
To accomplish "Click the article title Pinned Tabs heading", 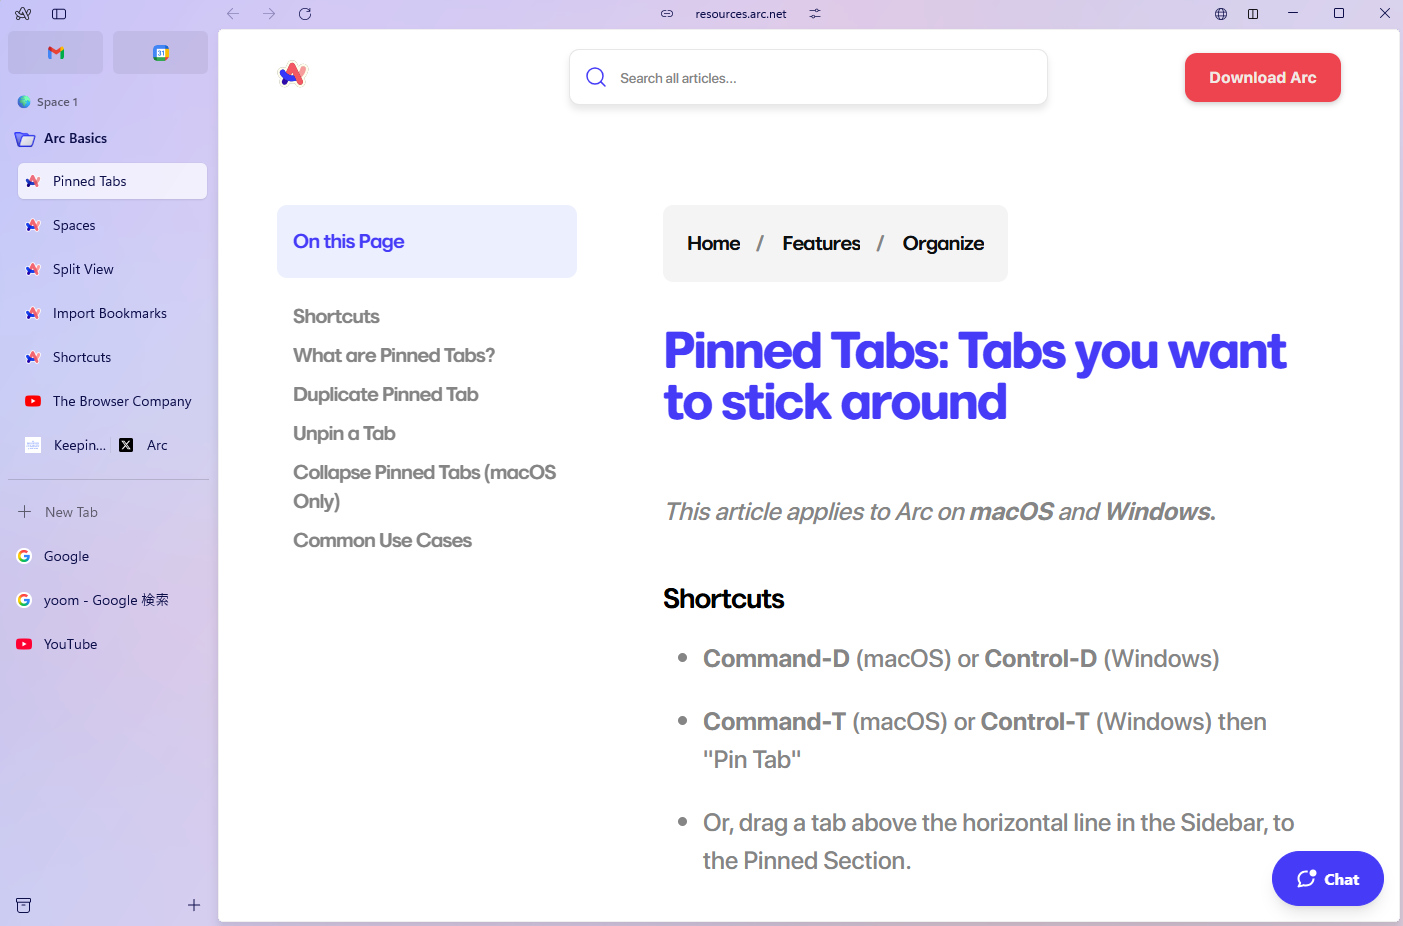I will [x=975, y=377].
